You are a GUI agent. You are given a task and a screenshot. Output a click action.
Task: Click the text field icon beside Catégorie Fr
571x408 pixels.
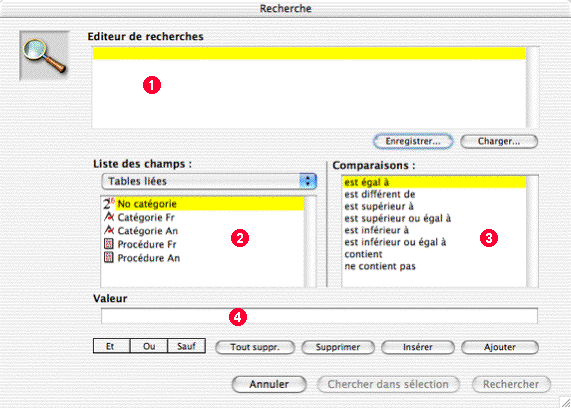pyautogui.click(x=109, y=217)
